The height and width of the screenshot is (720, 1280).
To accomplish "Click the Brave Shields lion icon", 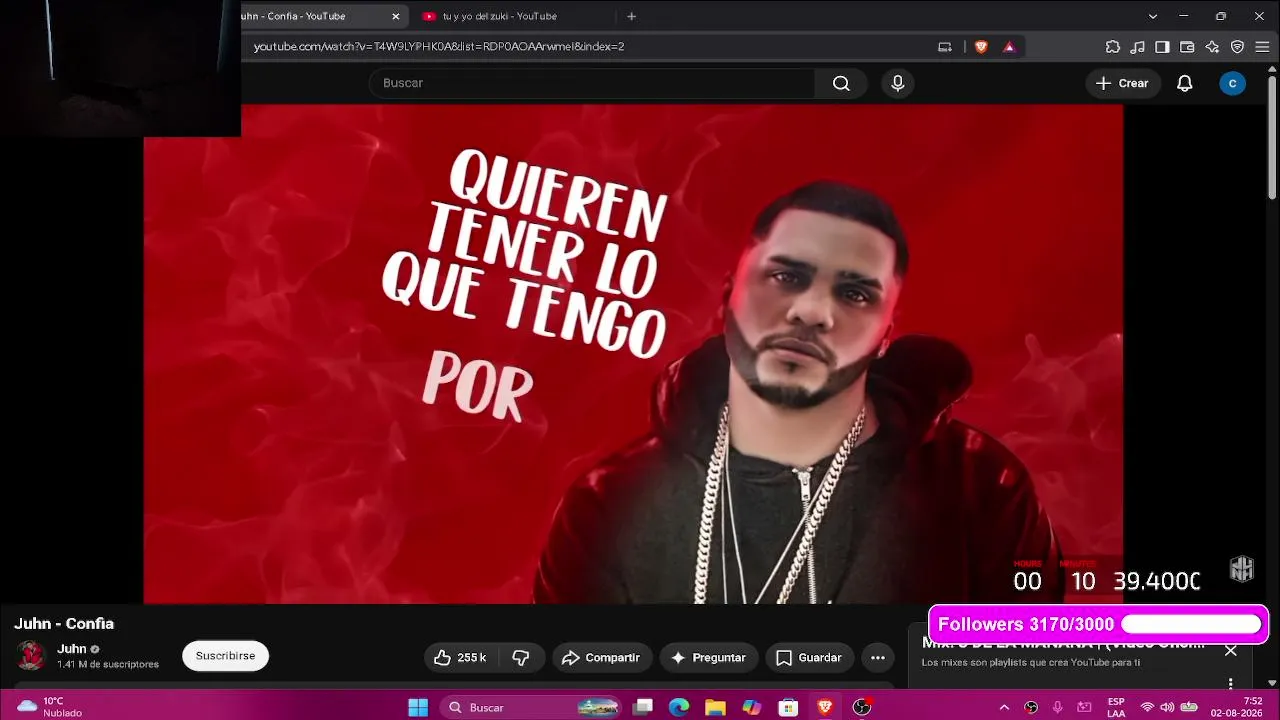I will pyautogui.click(x=981, y=46).
